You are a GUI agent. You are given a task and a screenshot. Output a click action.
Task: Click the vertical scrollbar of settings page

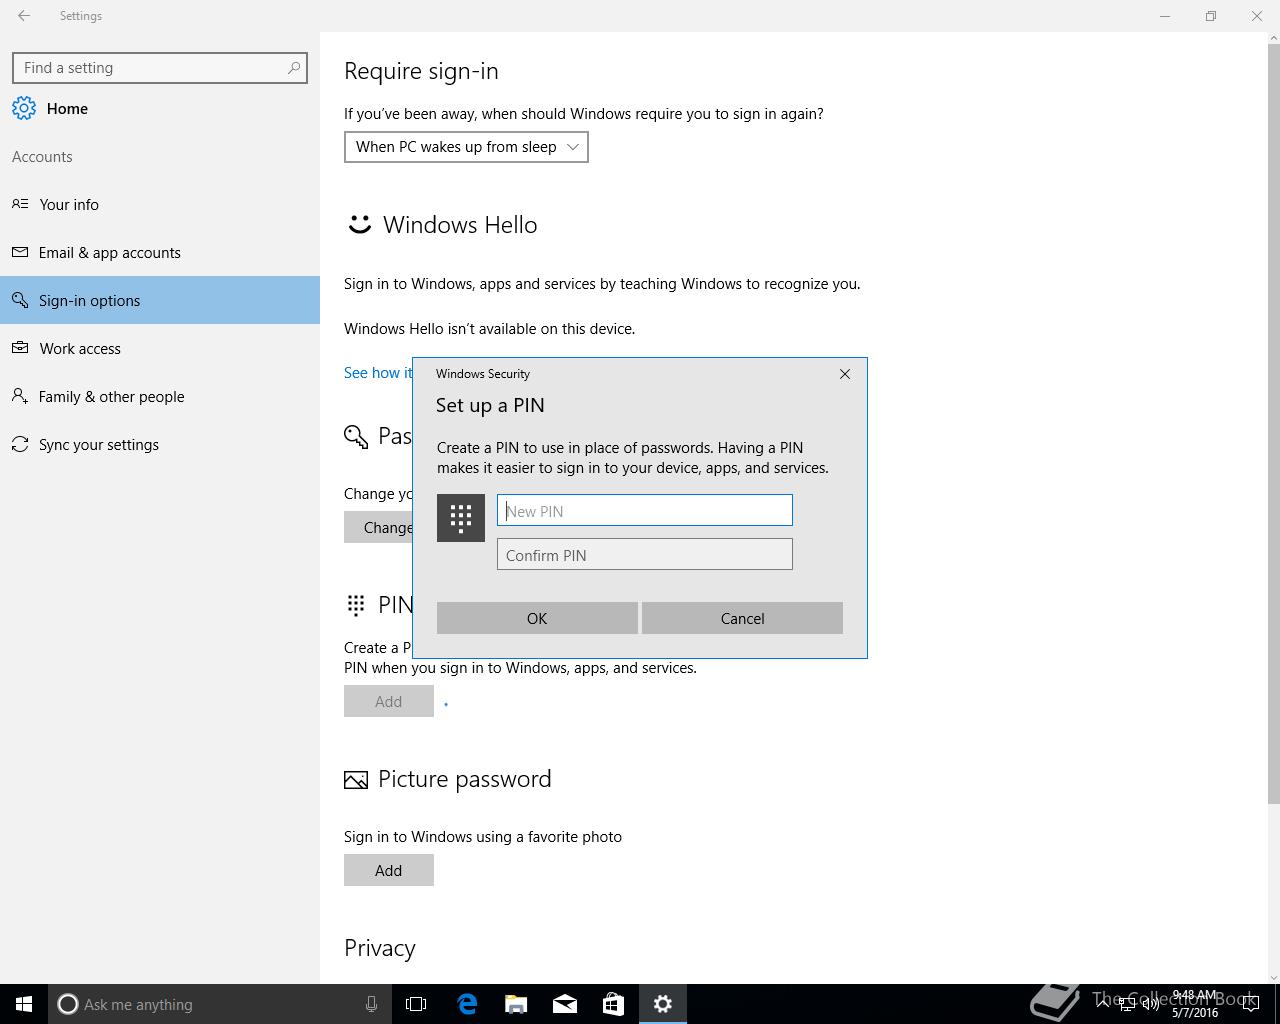[x=1273, y=423]
